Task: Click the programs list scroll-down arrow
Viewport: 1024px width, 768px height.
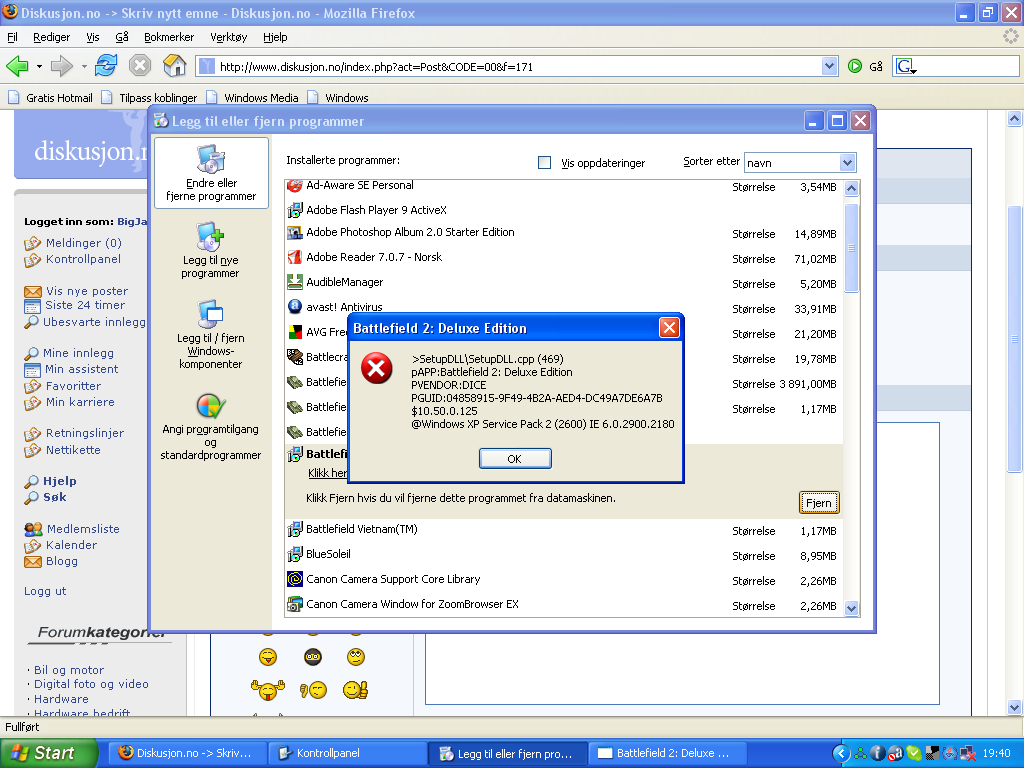Action: coord(851,608)
